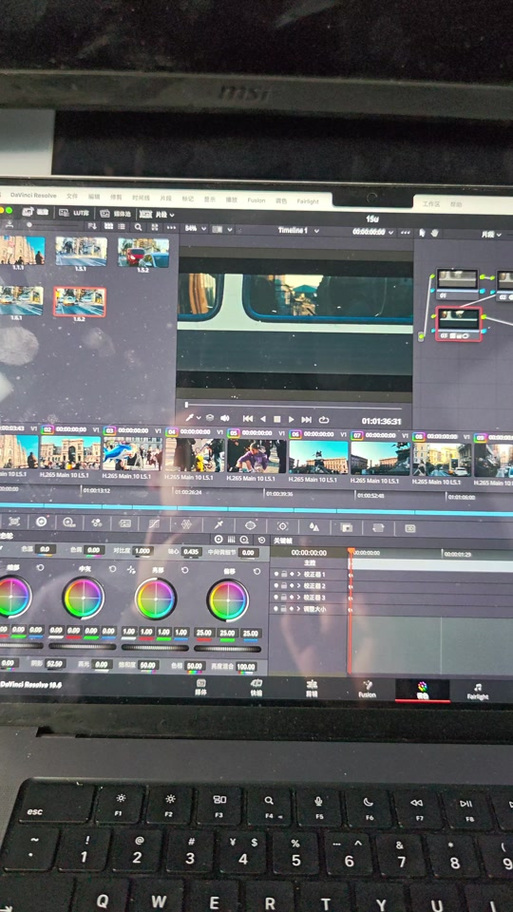Expand the 校正器1 keyframe row
The height and width of the screenshot is (912, 513).
300,574
